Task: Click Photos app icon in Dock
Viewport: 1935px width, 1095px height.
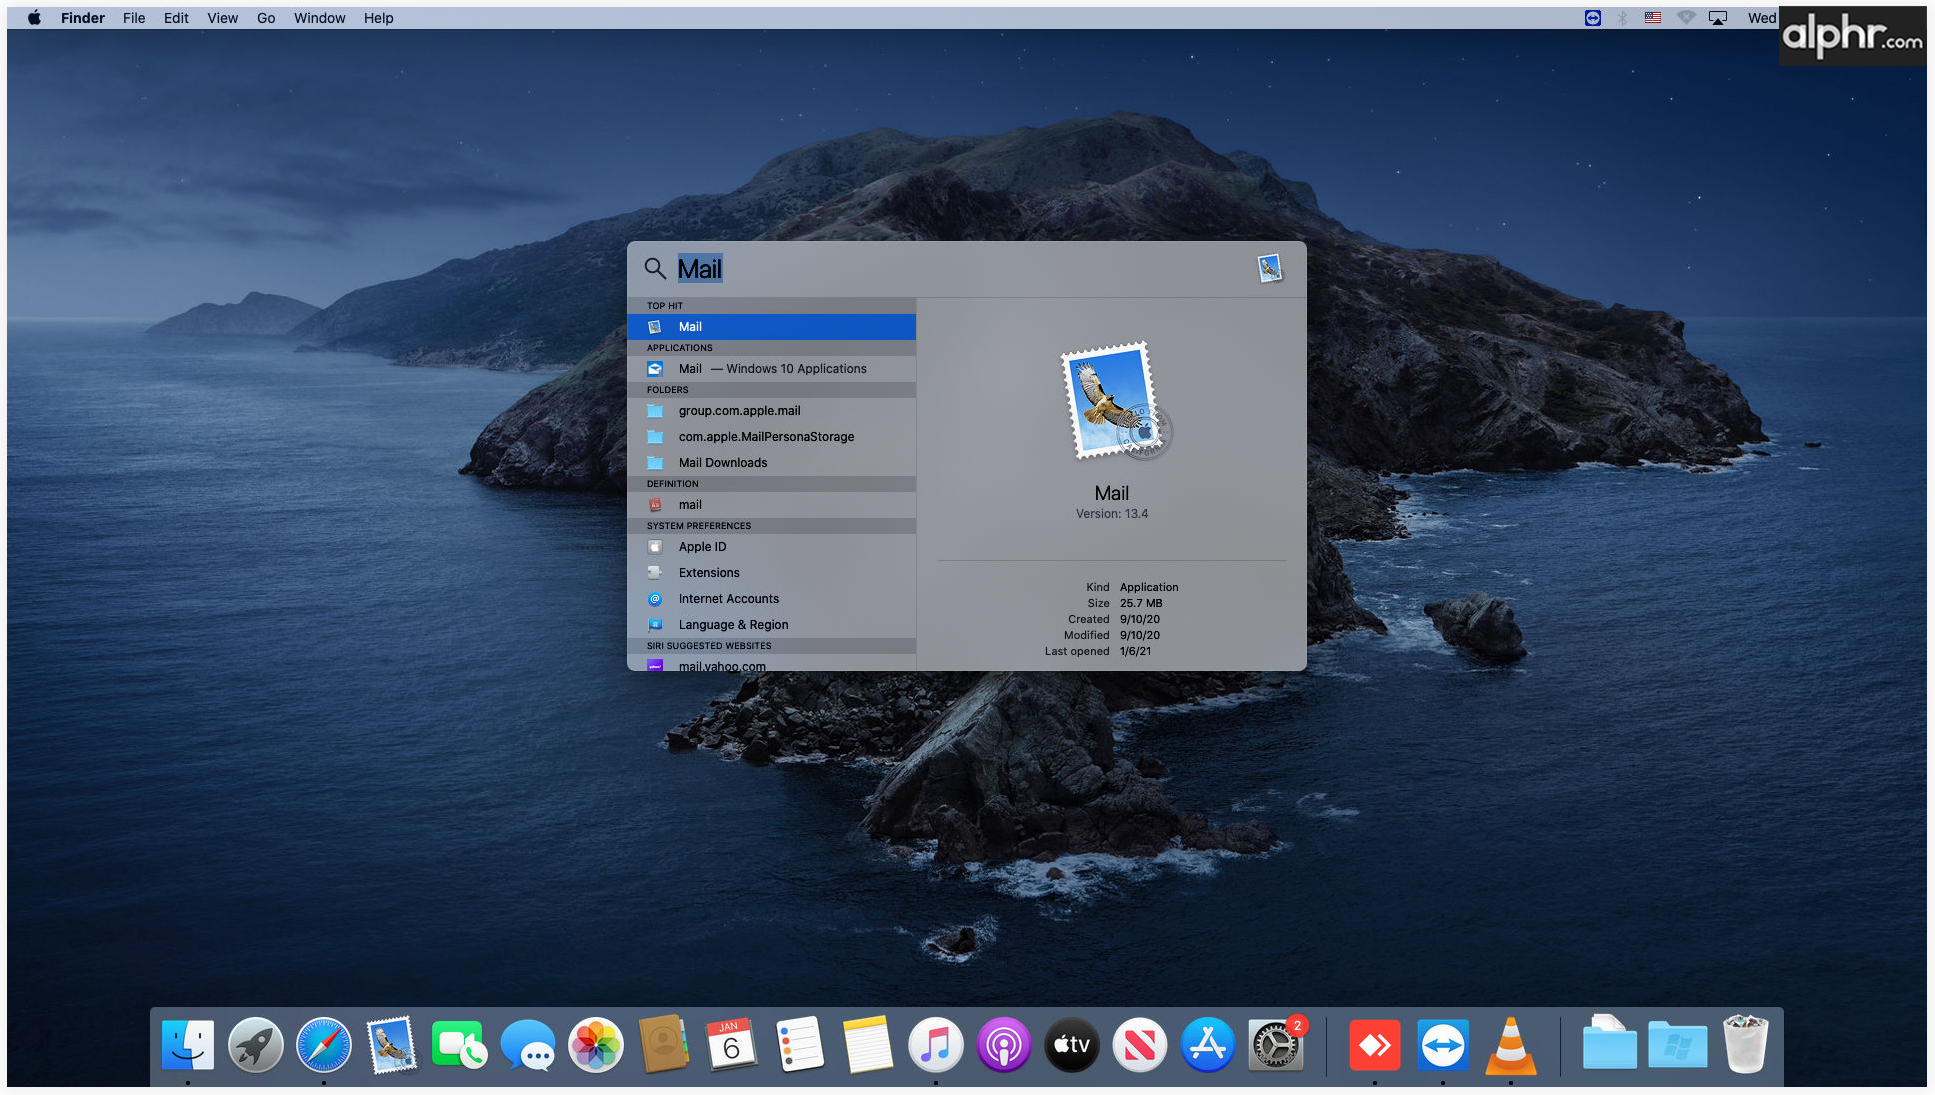Action: (x=596, y=1045)
